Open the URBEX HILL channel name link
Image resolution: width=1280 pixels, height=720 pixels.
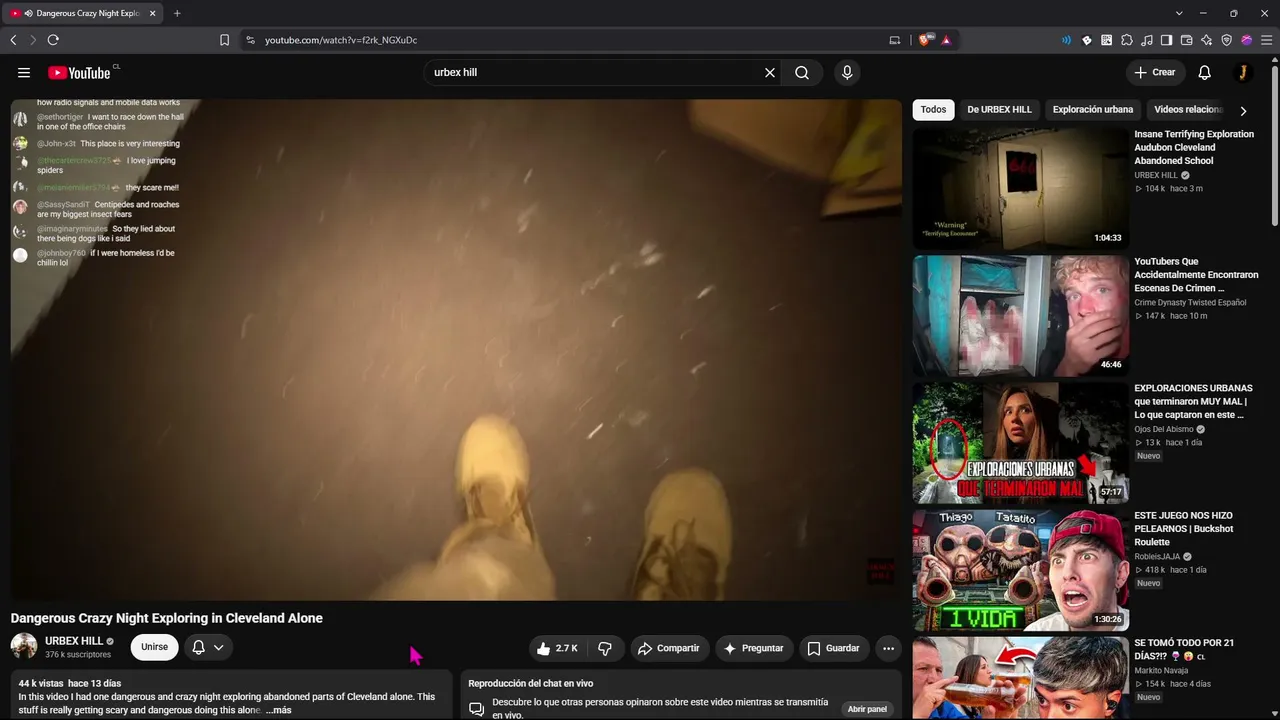pos(74,641)
